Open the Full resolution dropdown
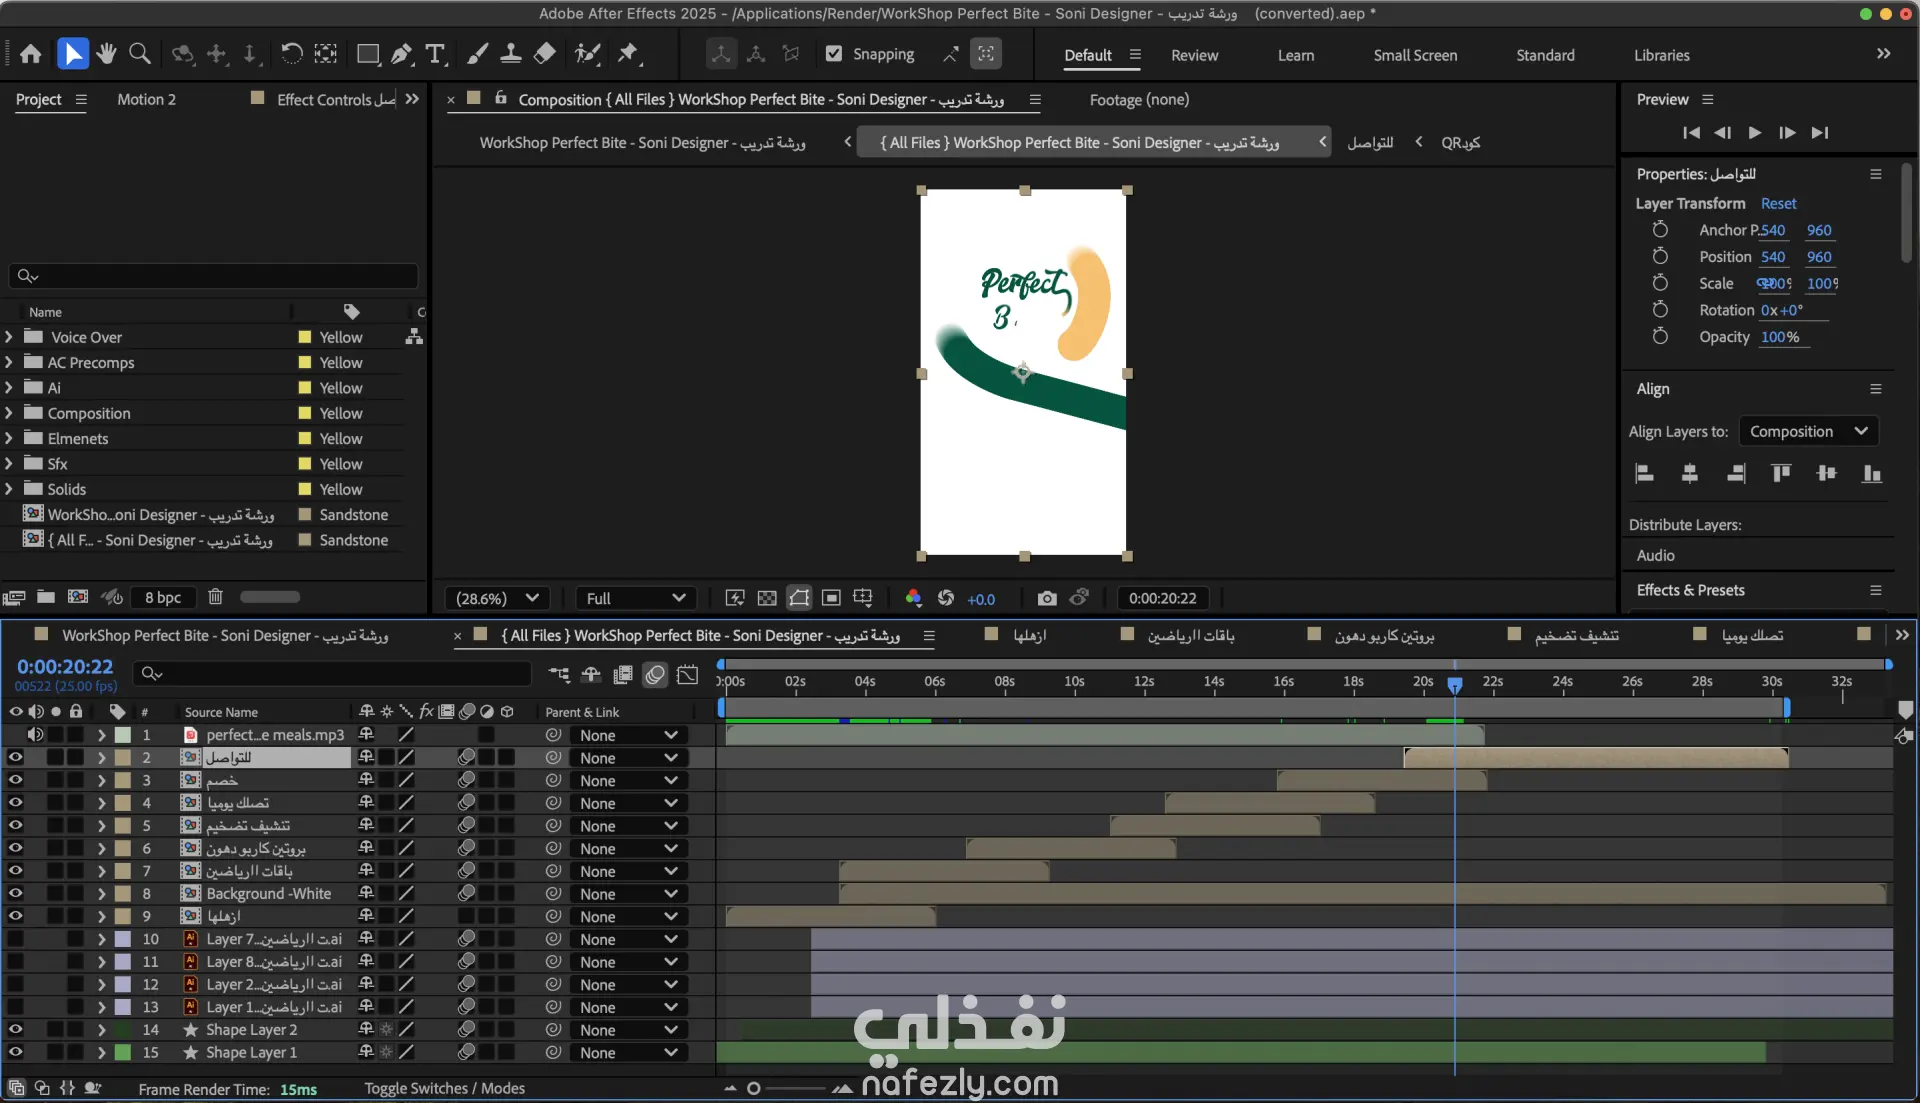 click(636, 598)
